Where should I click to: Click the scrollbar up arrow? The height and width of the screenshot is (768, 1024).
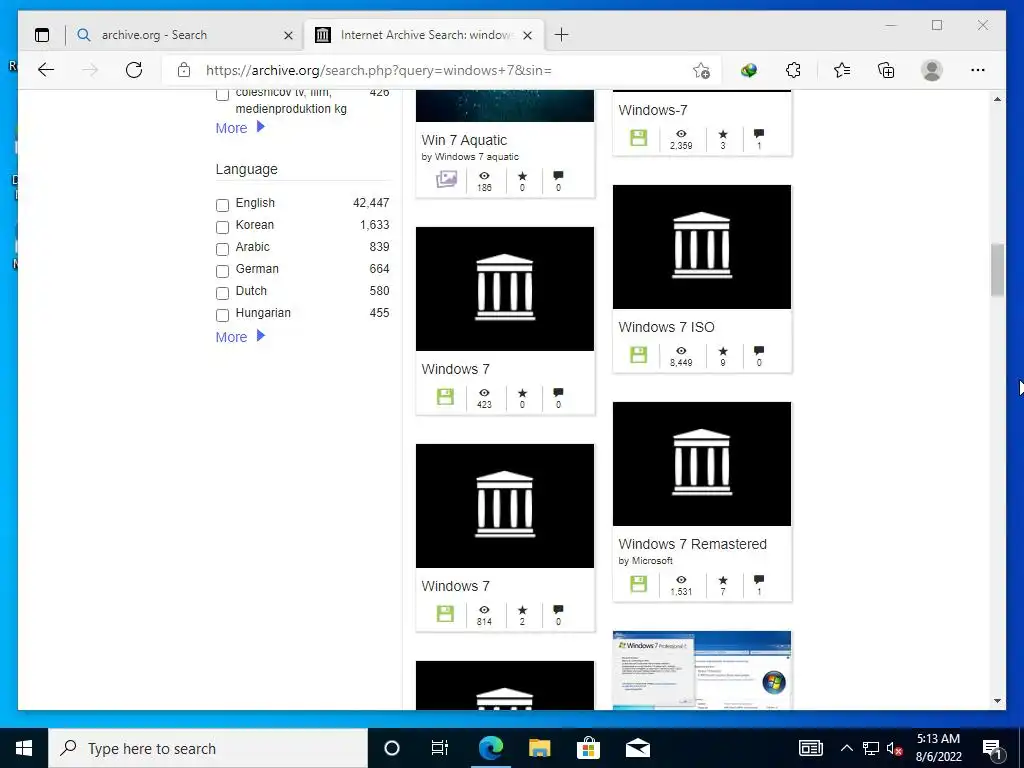(997, 99)
